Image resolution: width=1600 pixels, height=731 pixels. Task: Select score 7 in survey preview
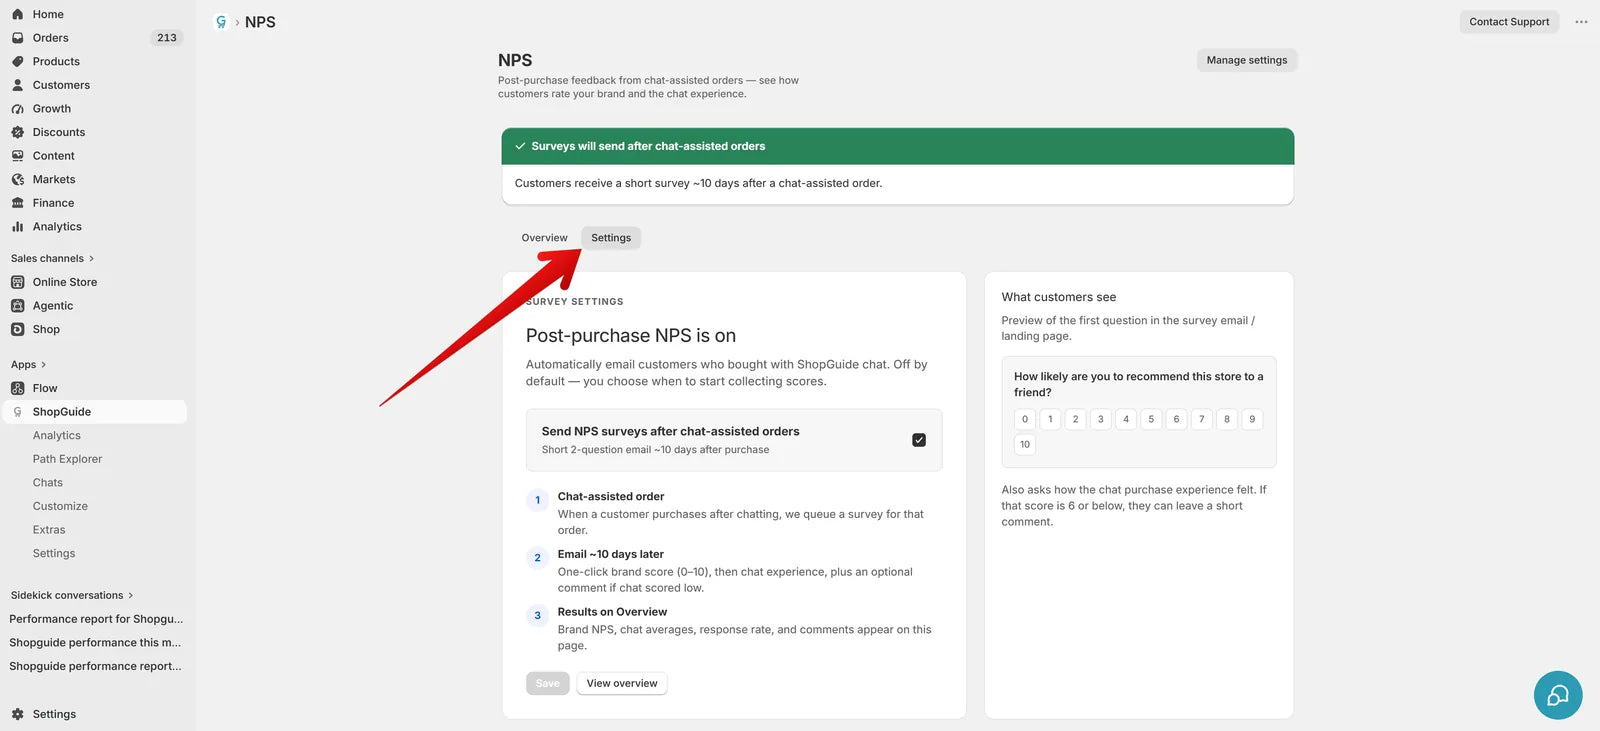pos(1202,419)
